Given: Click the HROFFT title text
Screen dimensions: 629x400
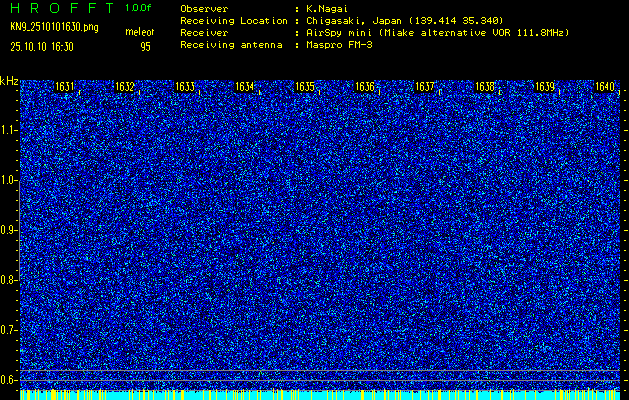Looking at the screenshot, I should click(61, 7).
